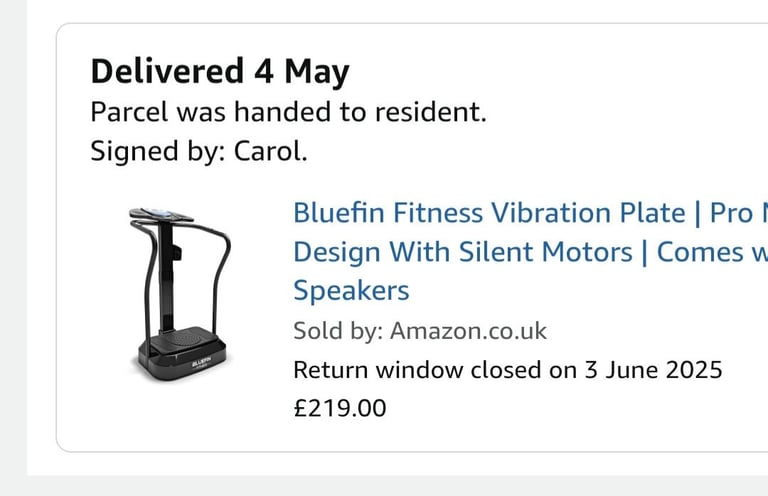Click "Return window closed on" text

[x=435, y=370]
